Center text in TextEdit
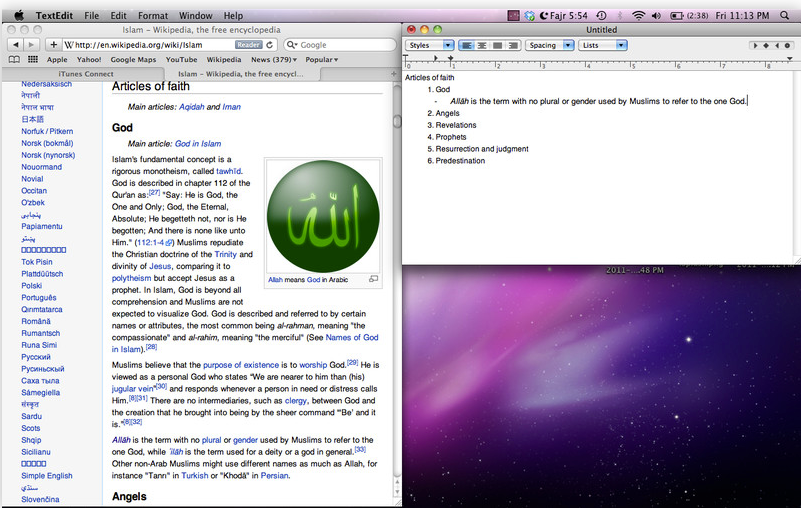The width and height of the screenshot is (801, 508). coord(482,45)
